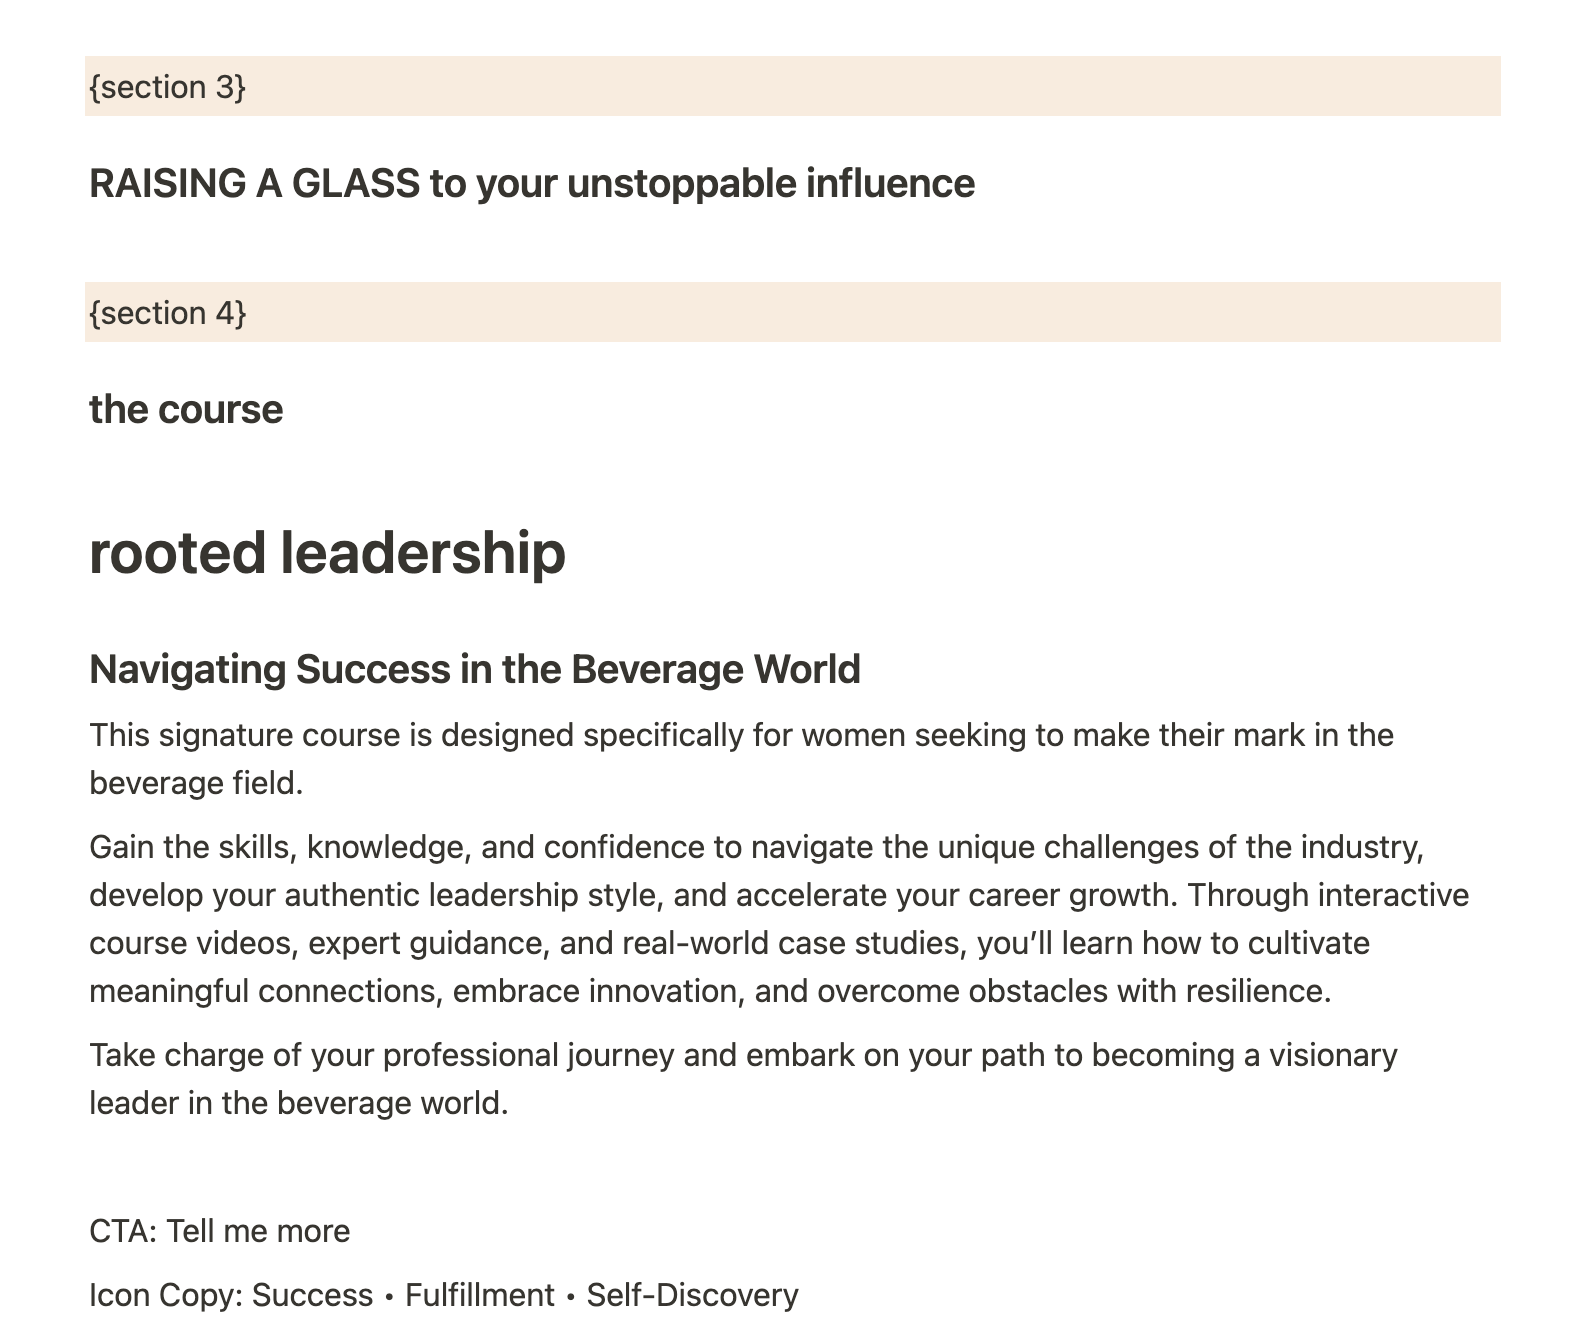This screenshot has height=1330, width=1592.
Task: Click the line "leader in the beverage world."
Action: pyautogui.click(x=299, y=1103)
